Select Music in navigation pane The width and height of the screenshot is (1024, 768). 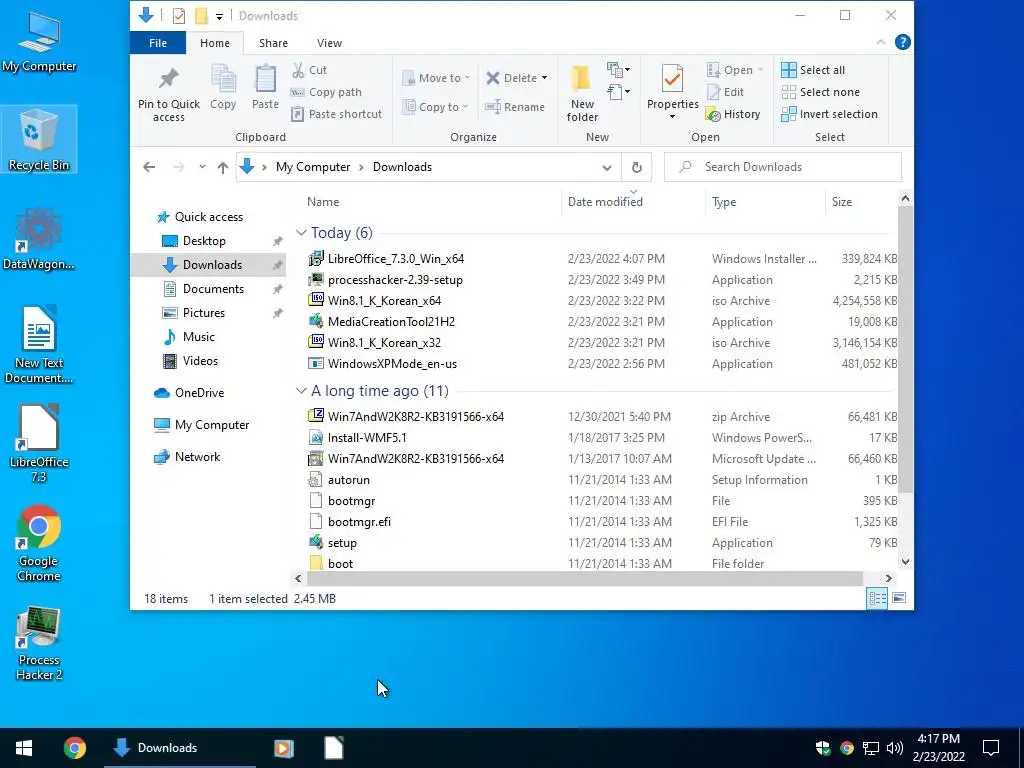[x=199, y=337]
